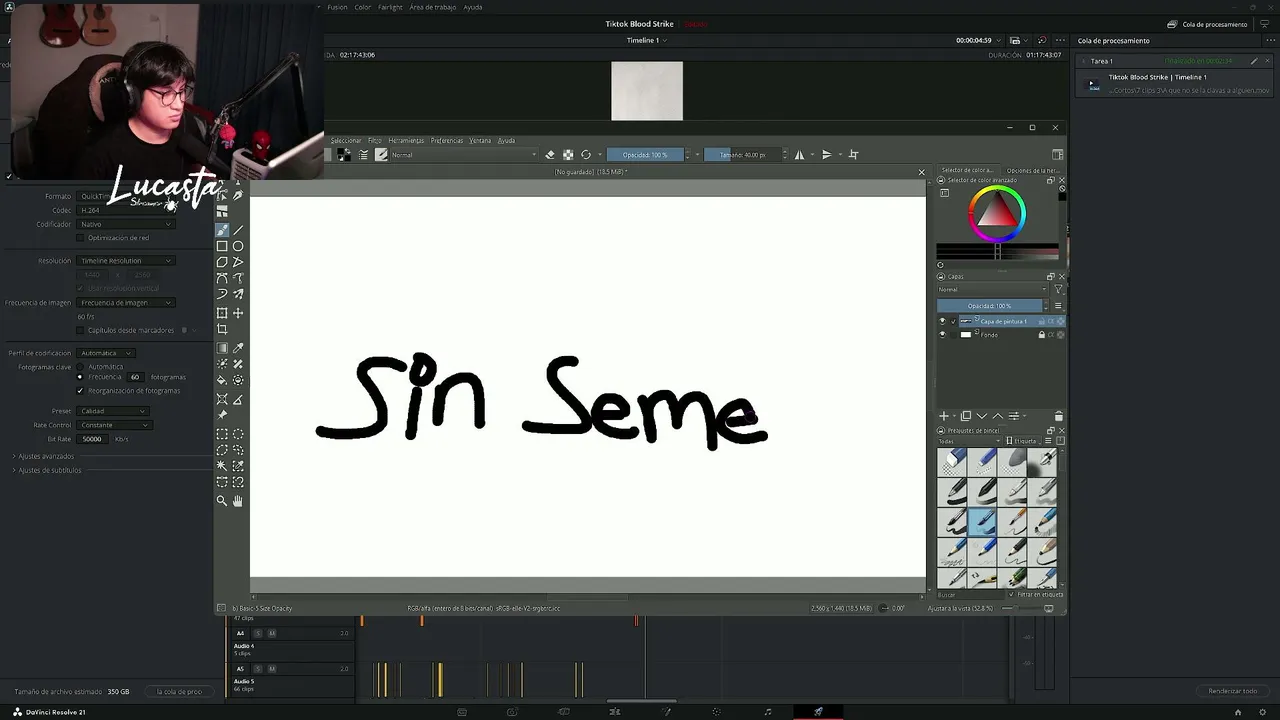This screenshot has width=1280, height=720.
Task: Expand Ajustes avanzados section
Action: 45,456
